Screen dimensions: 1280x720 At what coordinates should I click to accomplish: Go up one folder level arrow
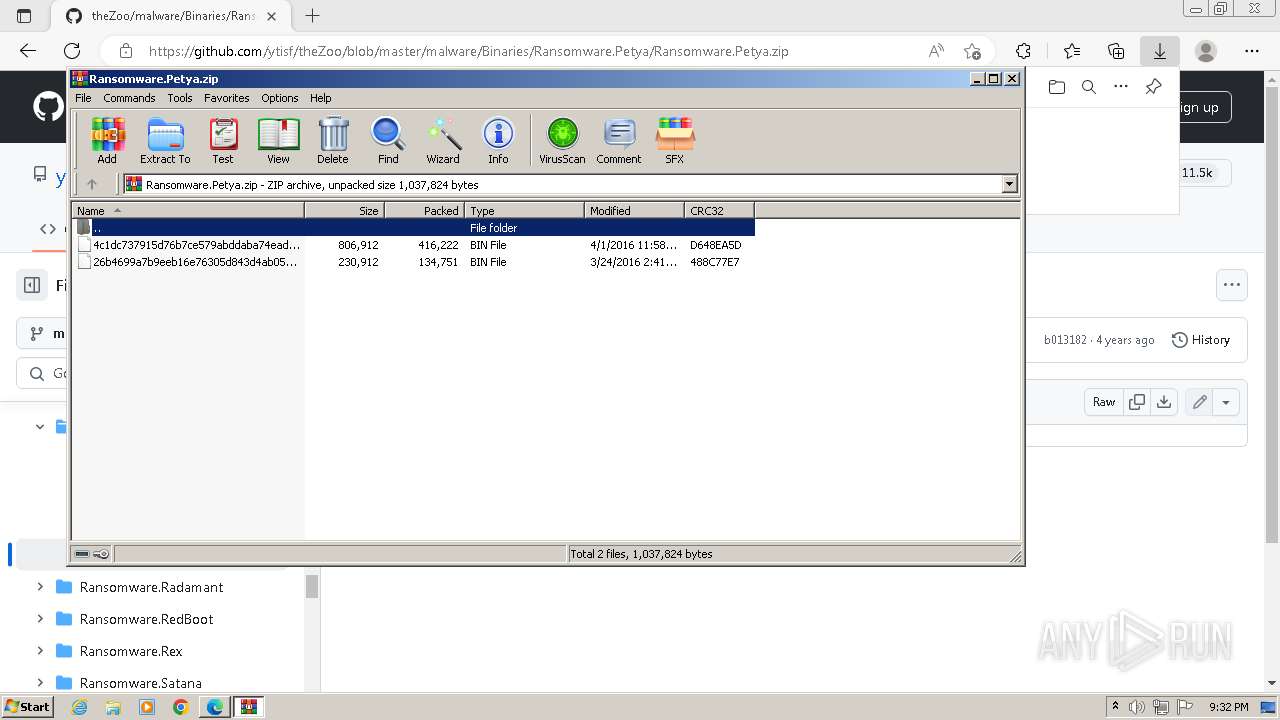click(92, 184)
